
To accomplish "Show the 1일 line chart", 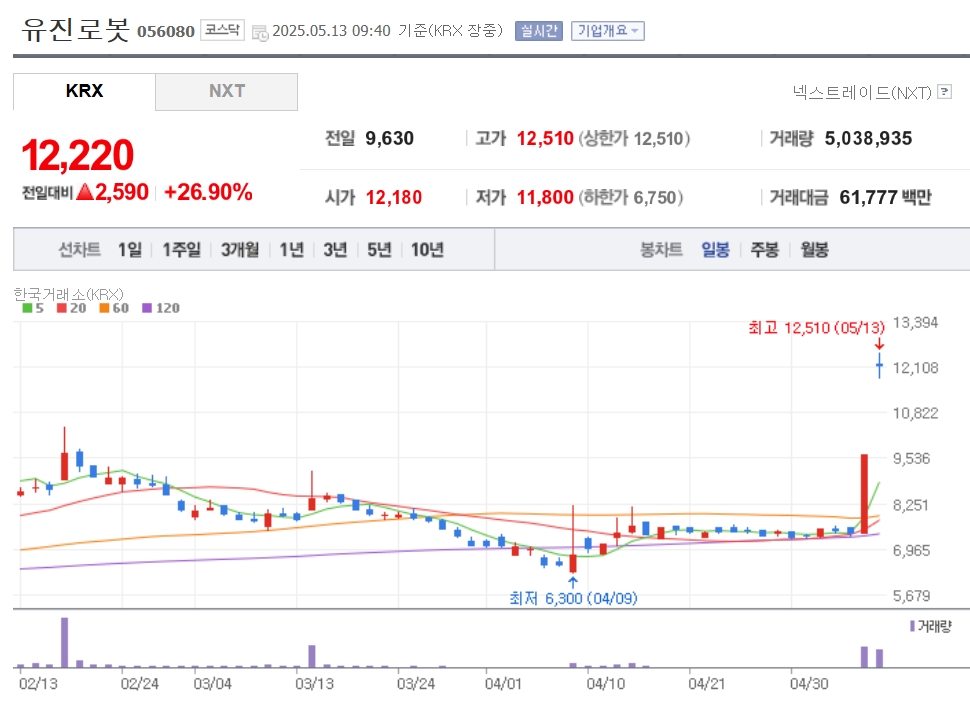I will coord(129,250).
